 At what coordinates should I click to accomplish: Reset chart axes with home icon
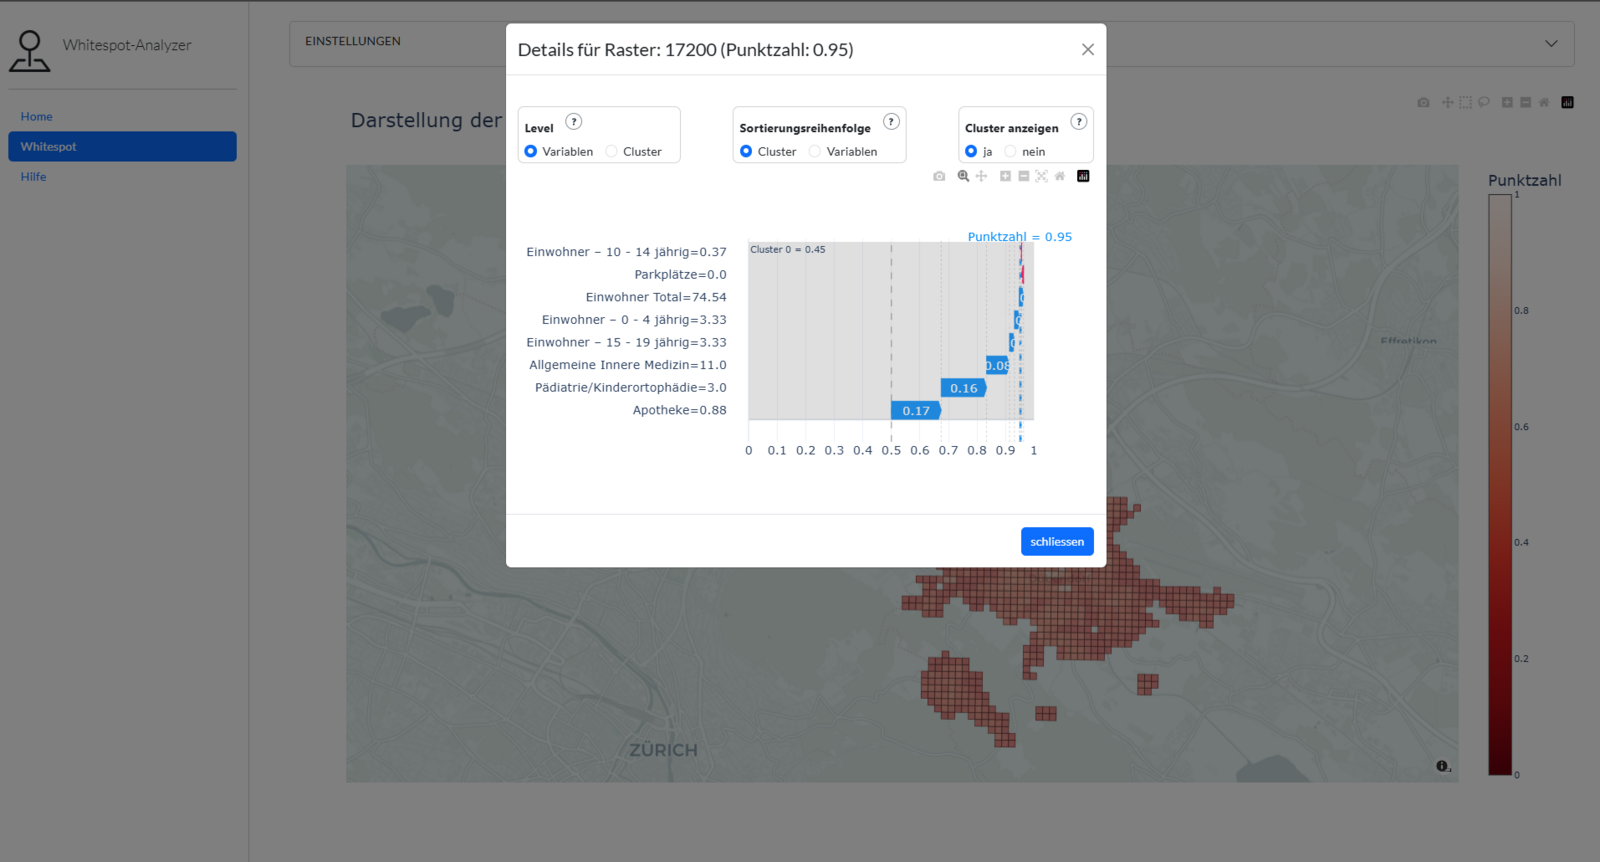click(1060, 176)
